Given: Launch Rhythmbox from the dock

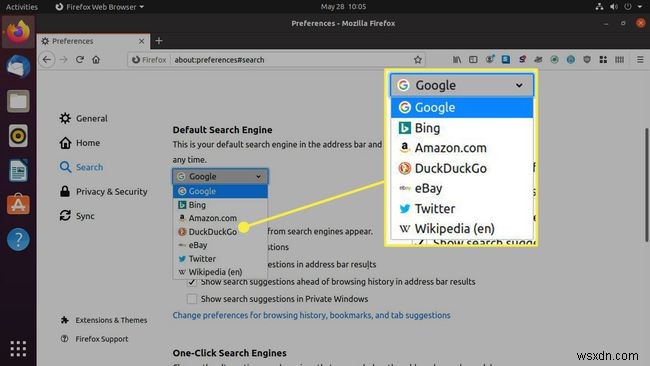Looking at the screenshot, I should click(x=18, y=136).
